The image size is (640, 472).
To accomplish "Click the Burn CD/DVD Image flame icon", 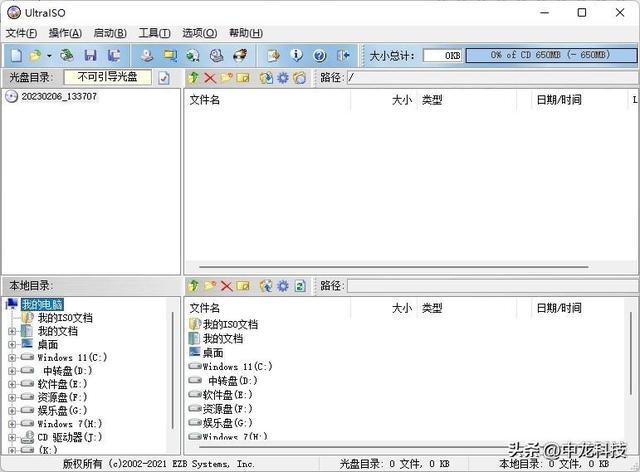I will tap(240, 55).
